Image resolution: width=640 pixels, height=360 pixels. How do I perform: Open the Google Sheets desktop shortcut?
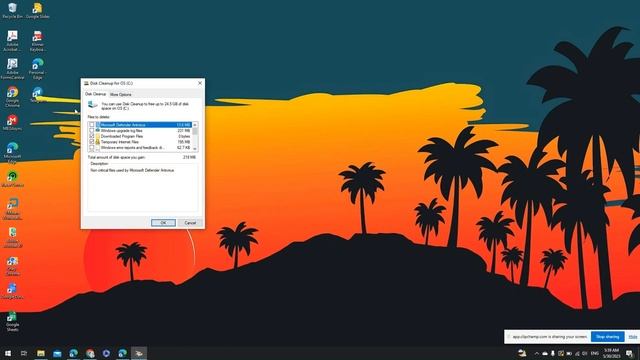(x=12, y=321)
